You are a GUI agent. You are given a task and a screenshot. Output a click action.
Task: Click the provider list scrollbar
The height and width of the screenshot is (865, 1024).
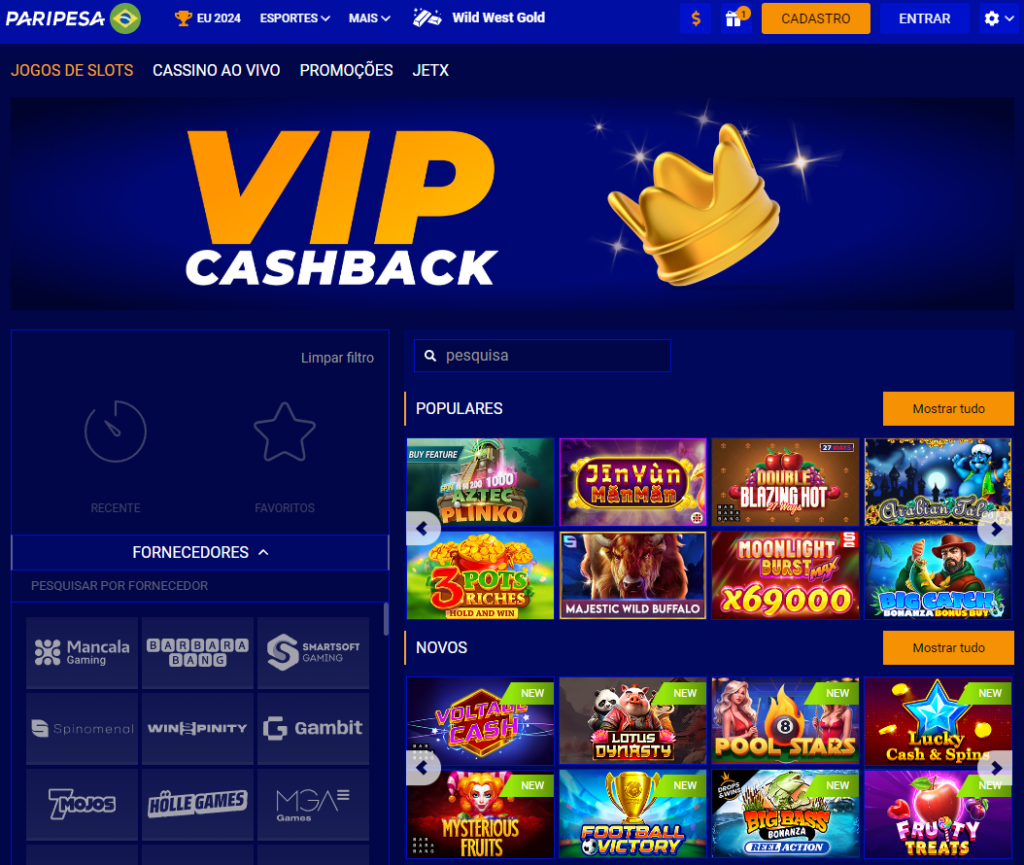click(386, 619)
